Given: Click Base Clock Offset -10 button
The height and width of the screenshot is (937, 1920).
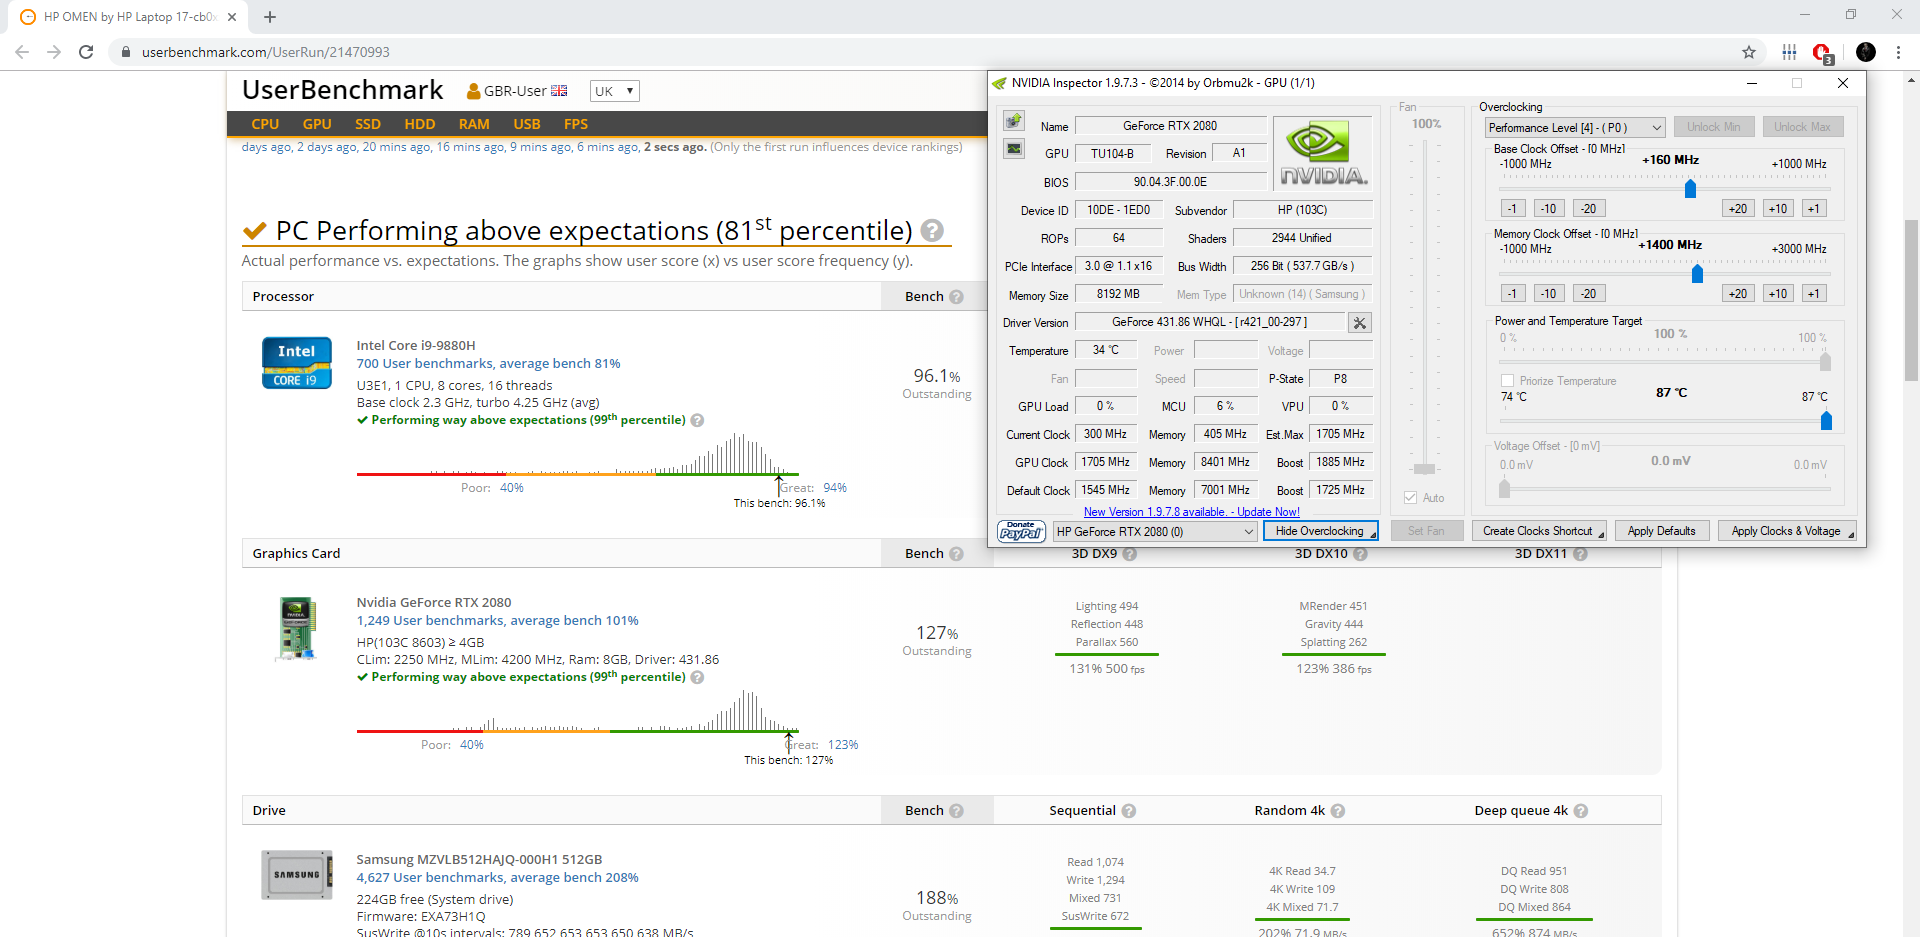Looking at the screenshot, I should pos(1549,209).
